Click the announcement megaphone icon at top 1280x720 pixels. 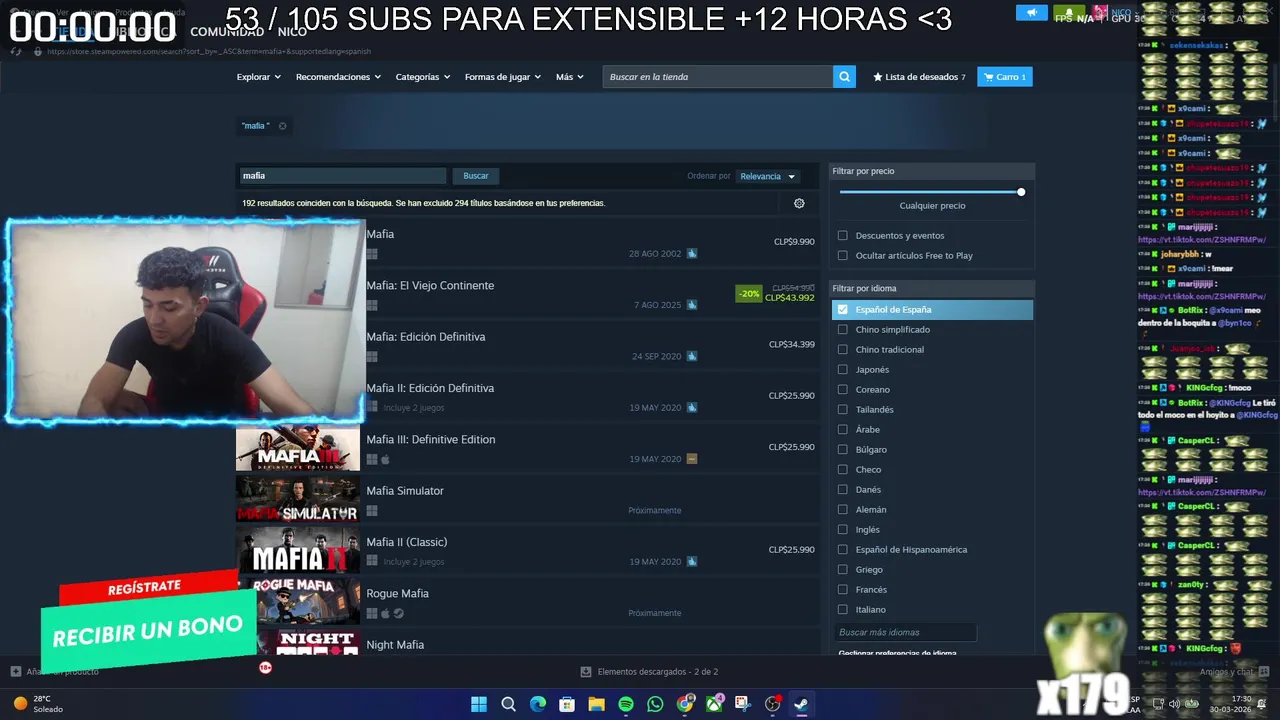click(1031, 13)
